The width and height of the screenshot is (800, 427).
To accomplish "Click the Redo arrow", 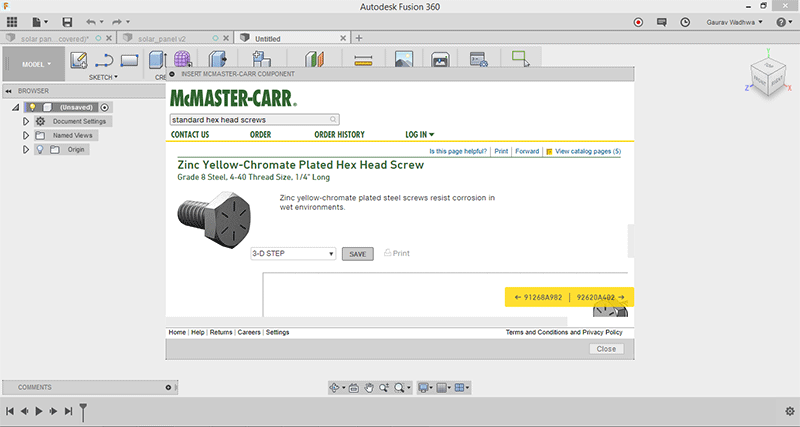I will click(117, 22).
